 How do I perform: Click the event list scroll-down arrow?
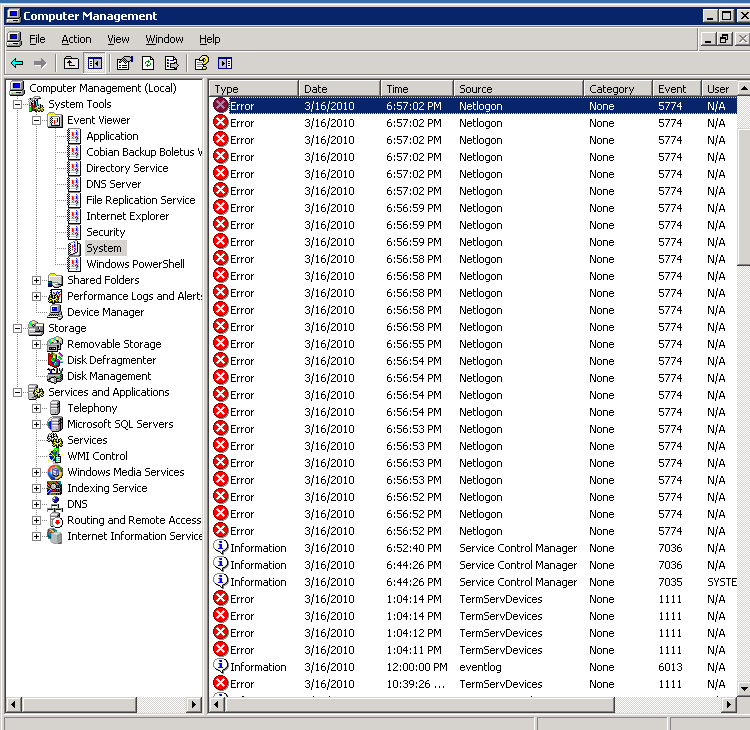743,689
